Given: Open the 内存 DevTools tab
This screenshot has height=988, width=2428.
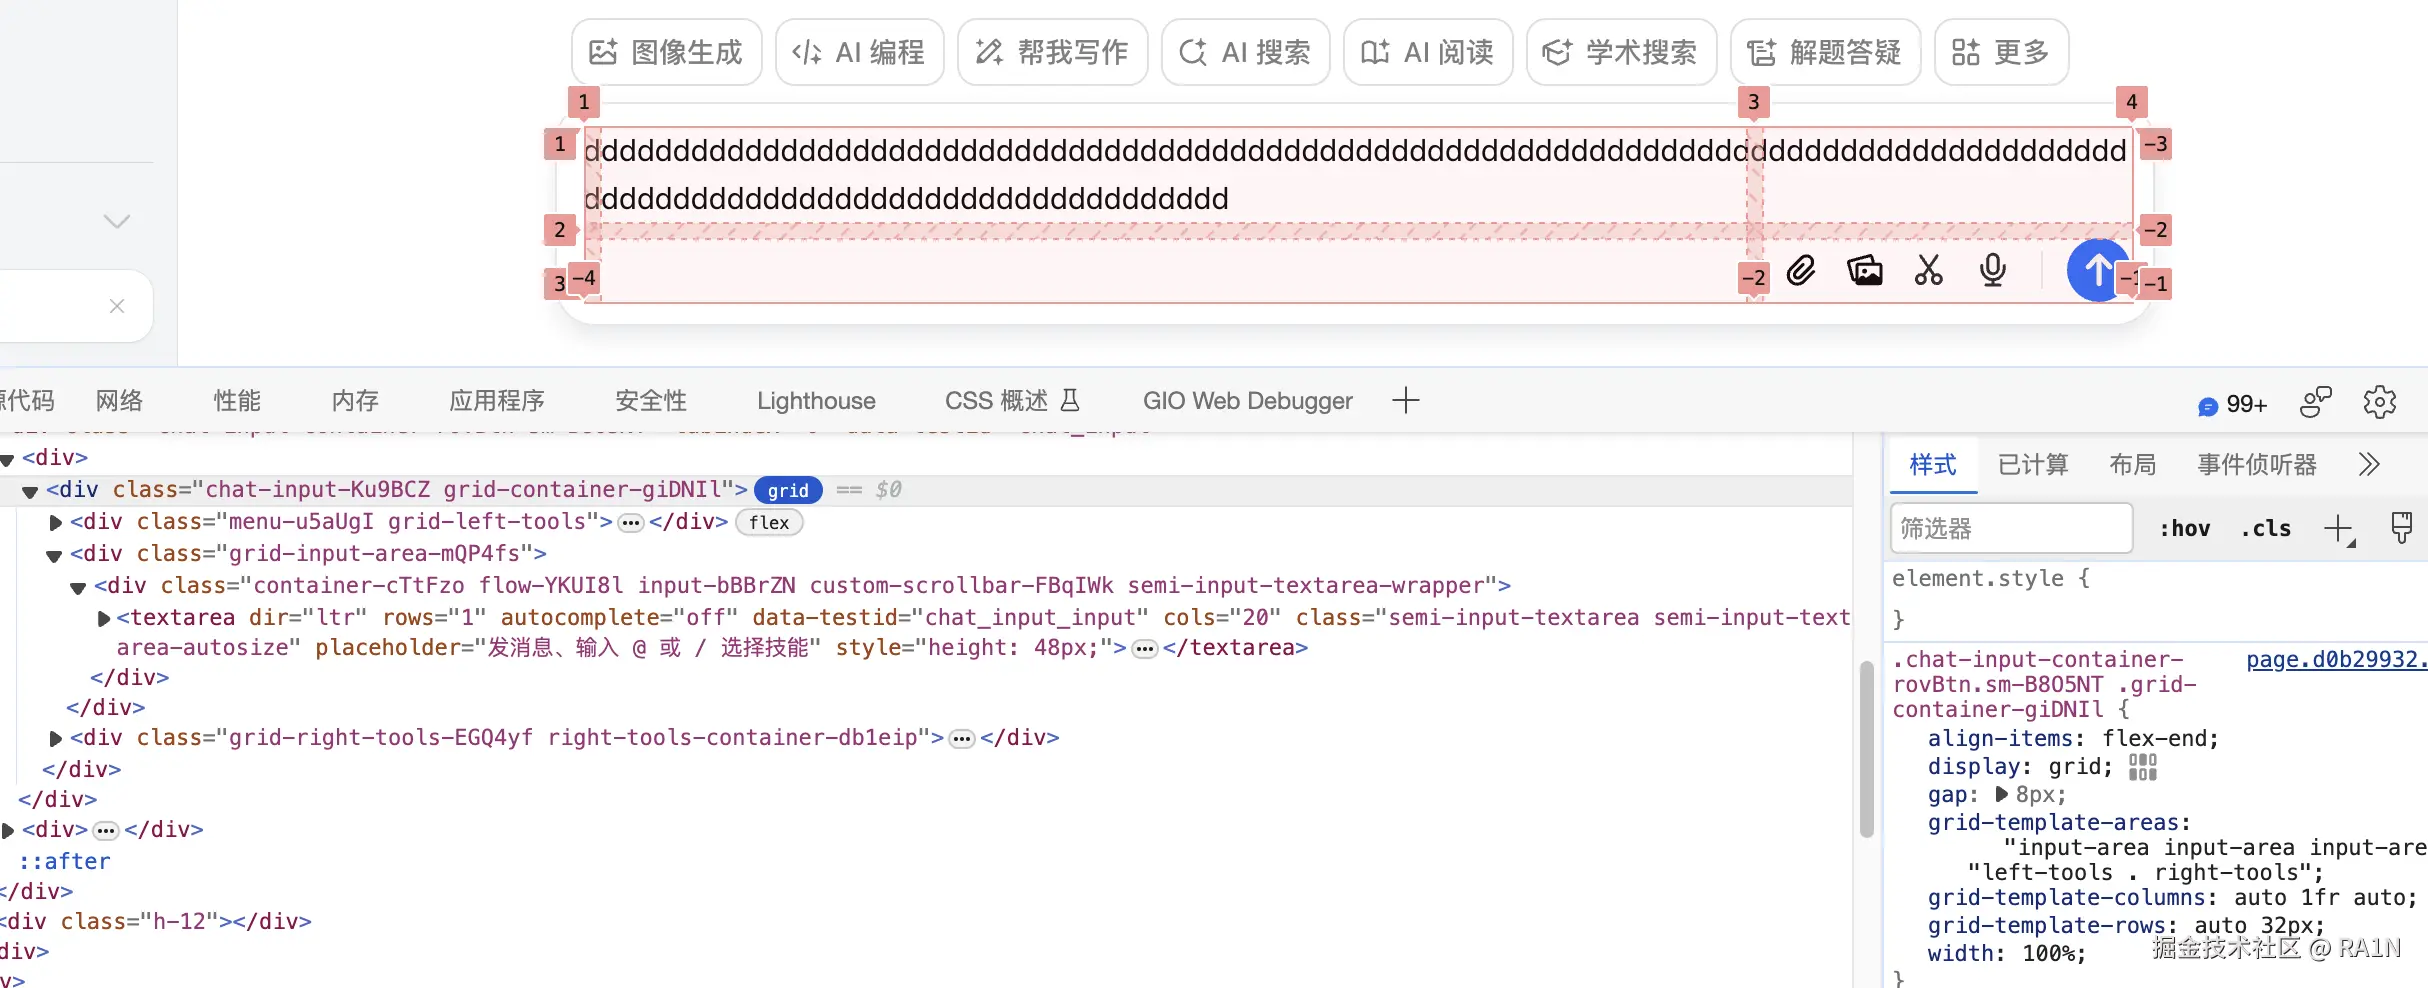Looking at the screenshot, I should [x=355, y=401].
